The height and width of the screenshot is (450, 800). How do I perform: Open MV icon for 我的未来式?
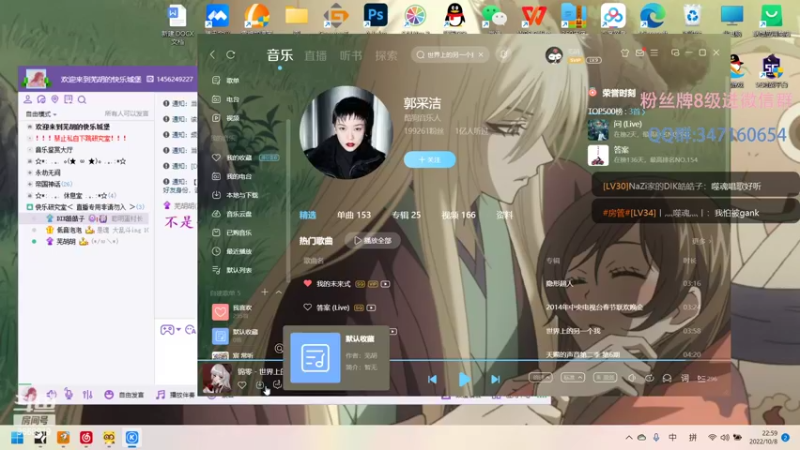pos(385,284)
